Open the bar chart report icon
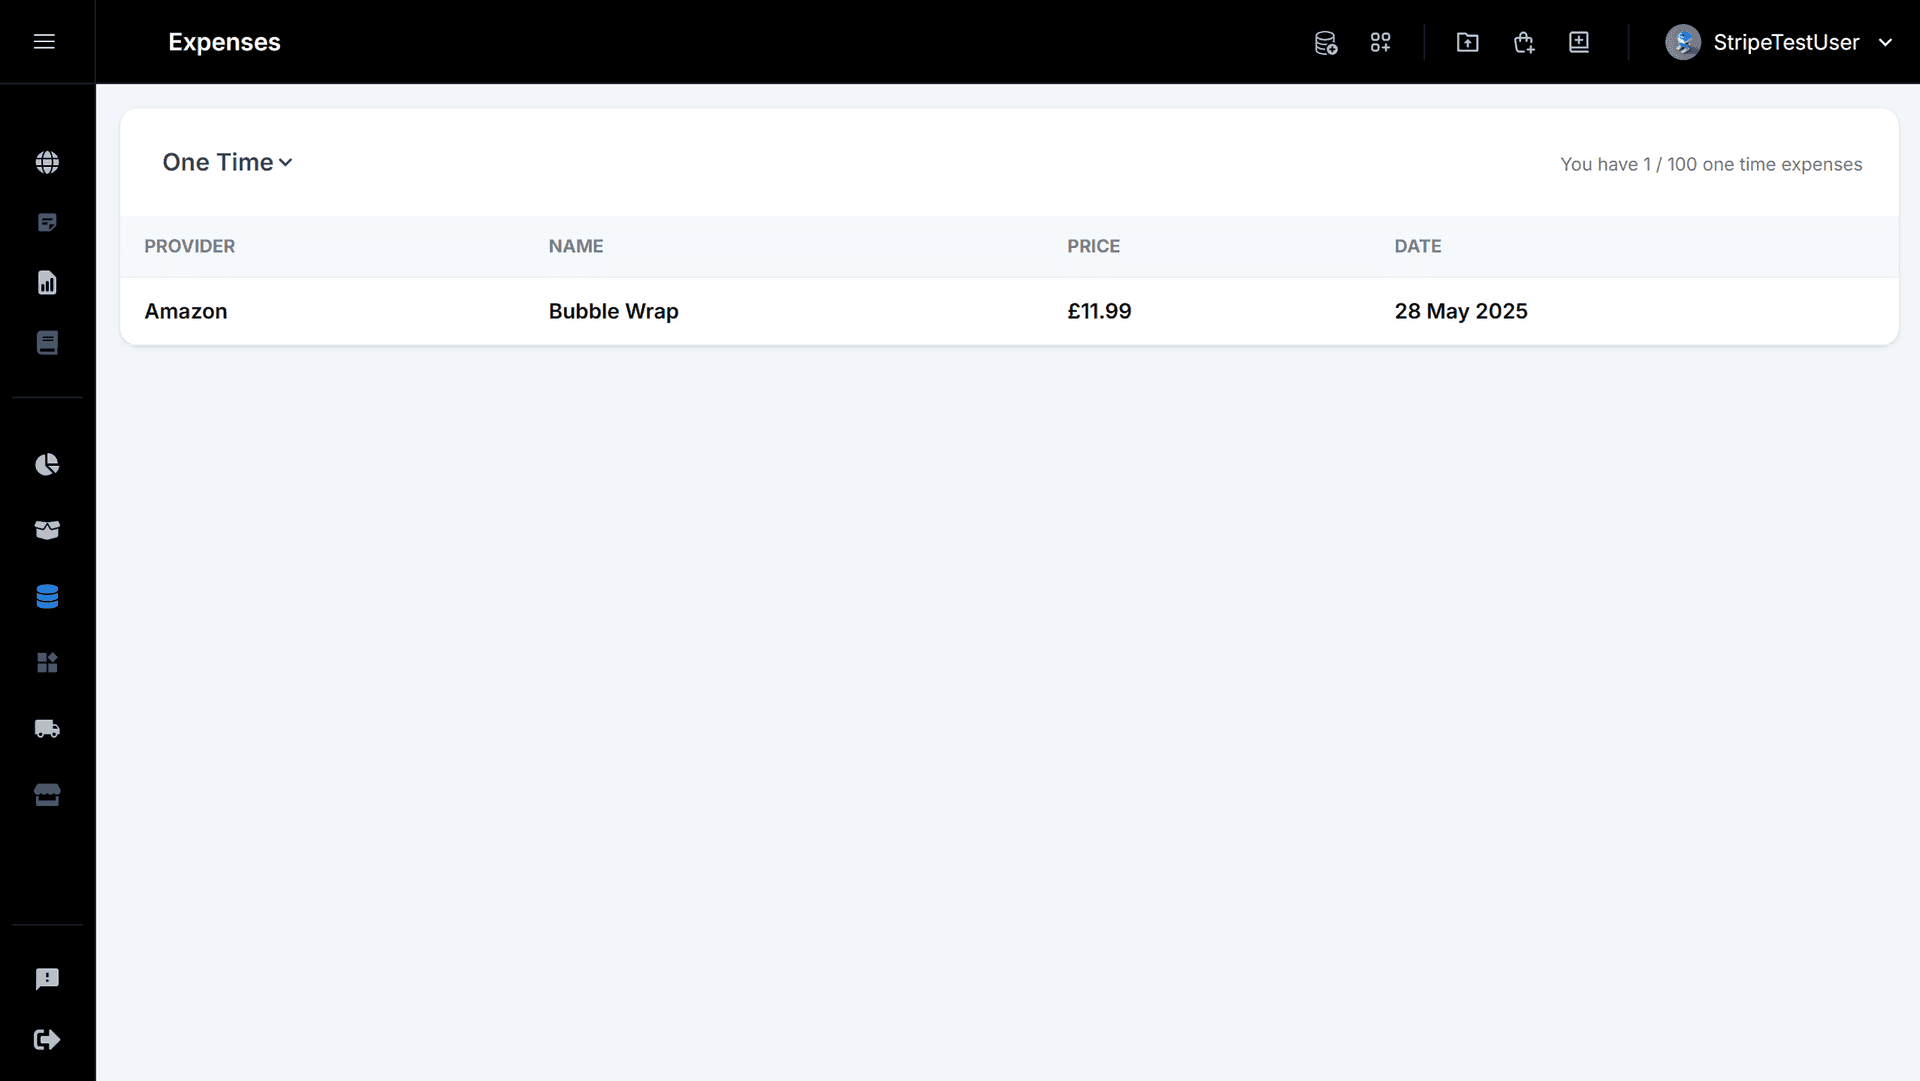 coord(47,282)
